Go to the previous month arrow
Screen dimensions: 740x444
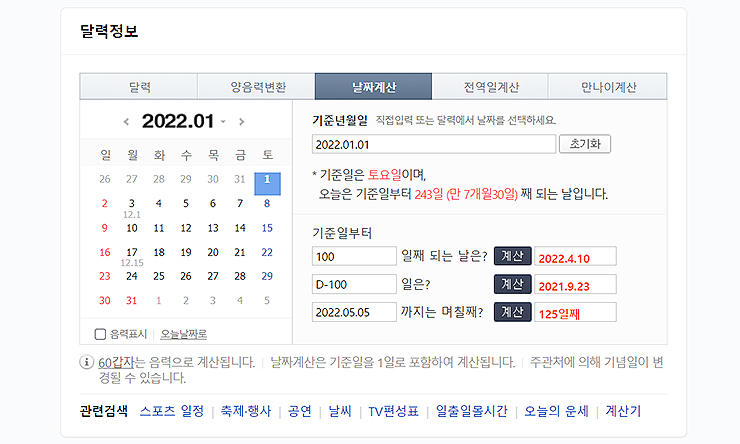(x=126, y=122)
